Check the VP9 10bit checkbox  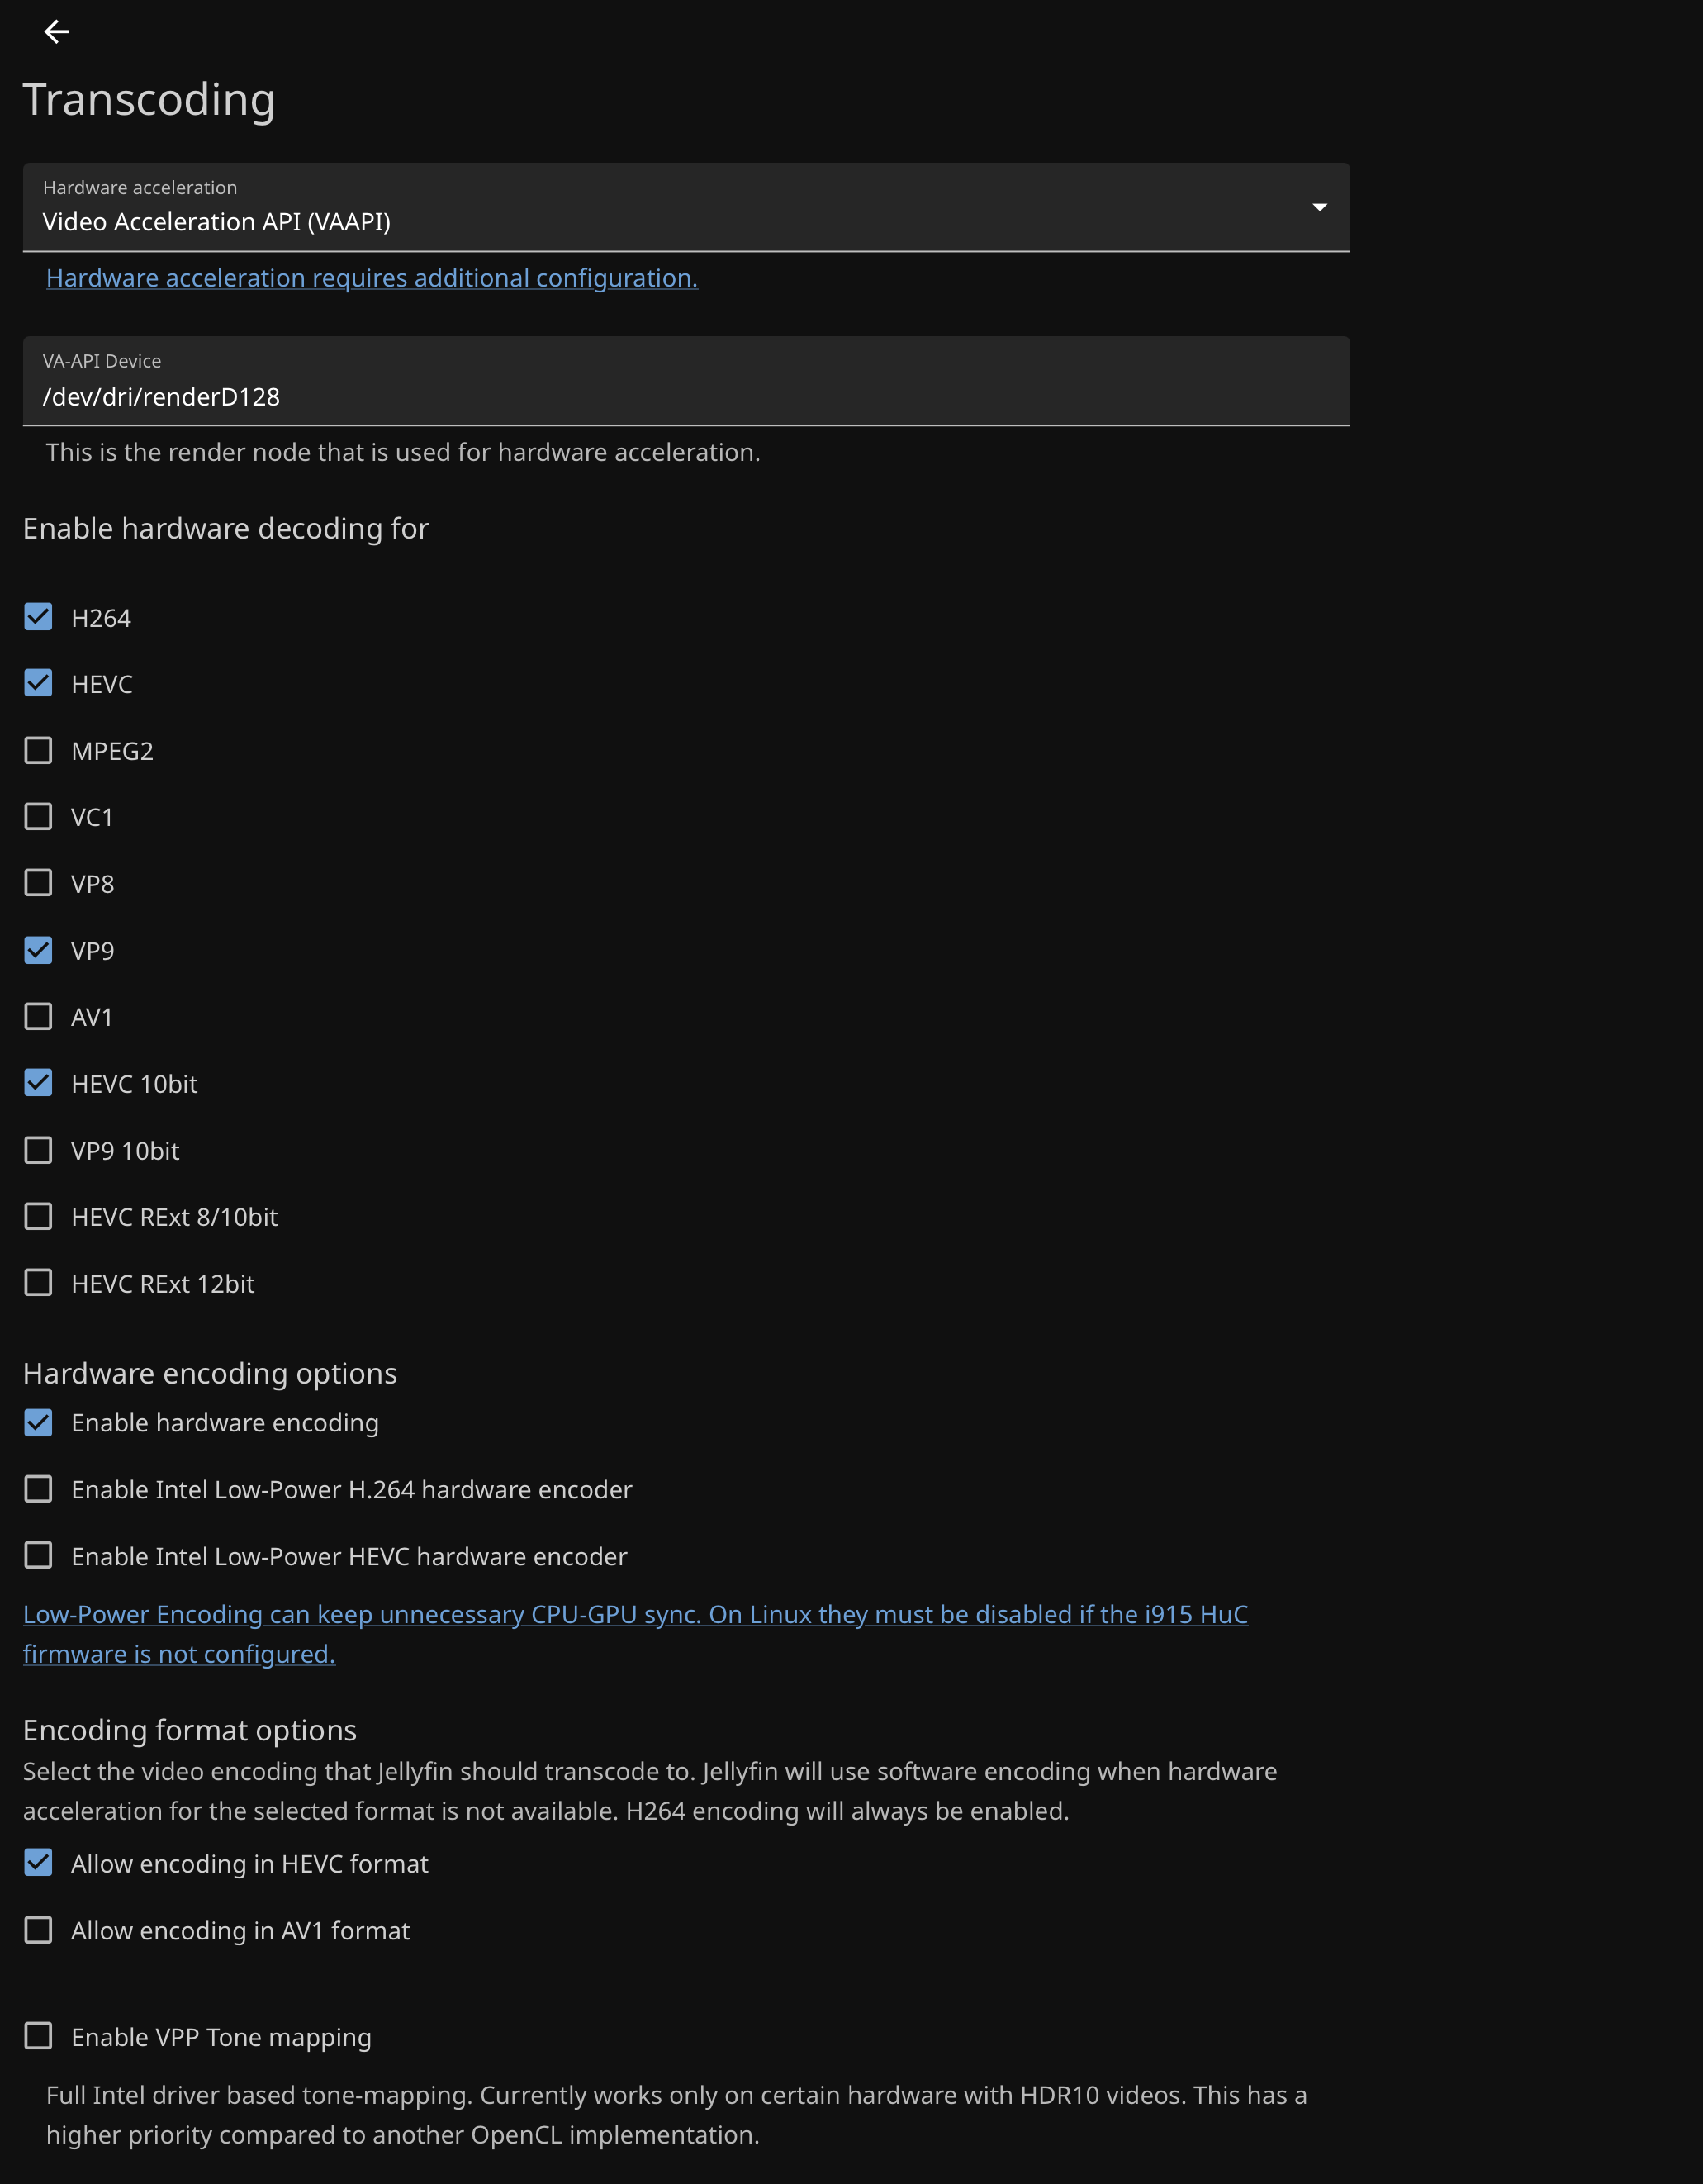pos(38,1150)
